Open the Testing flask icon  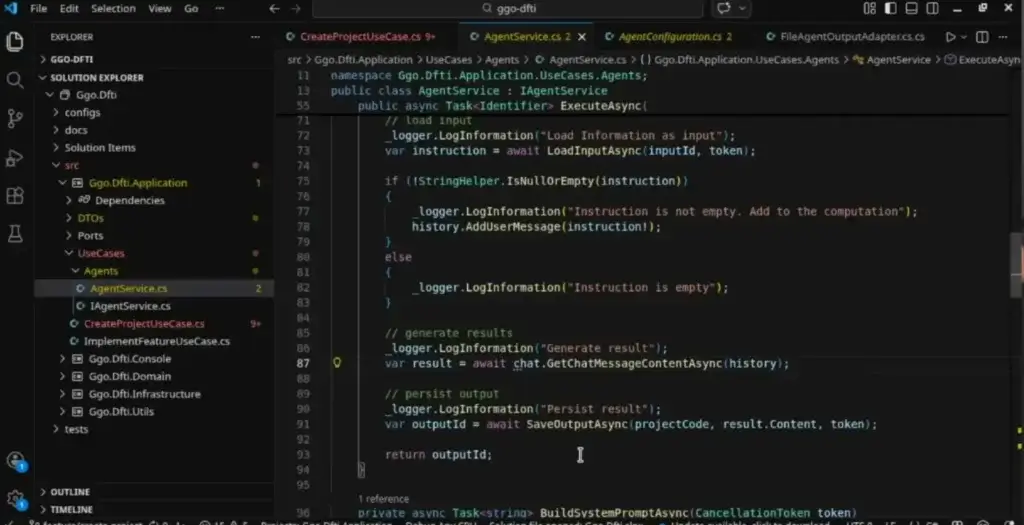tap(15, 234)
